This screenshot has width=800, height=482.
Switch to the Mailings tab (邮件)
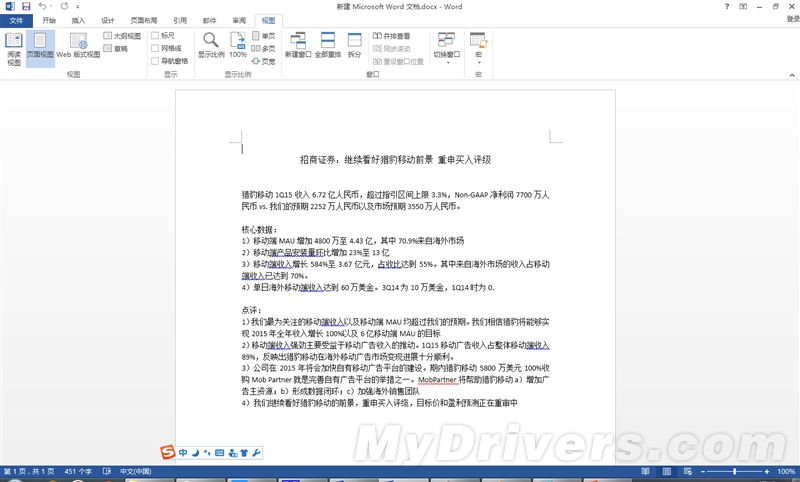tap(209, 20)
